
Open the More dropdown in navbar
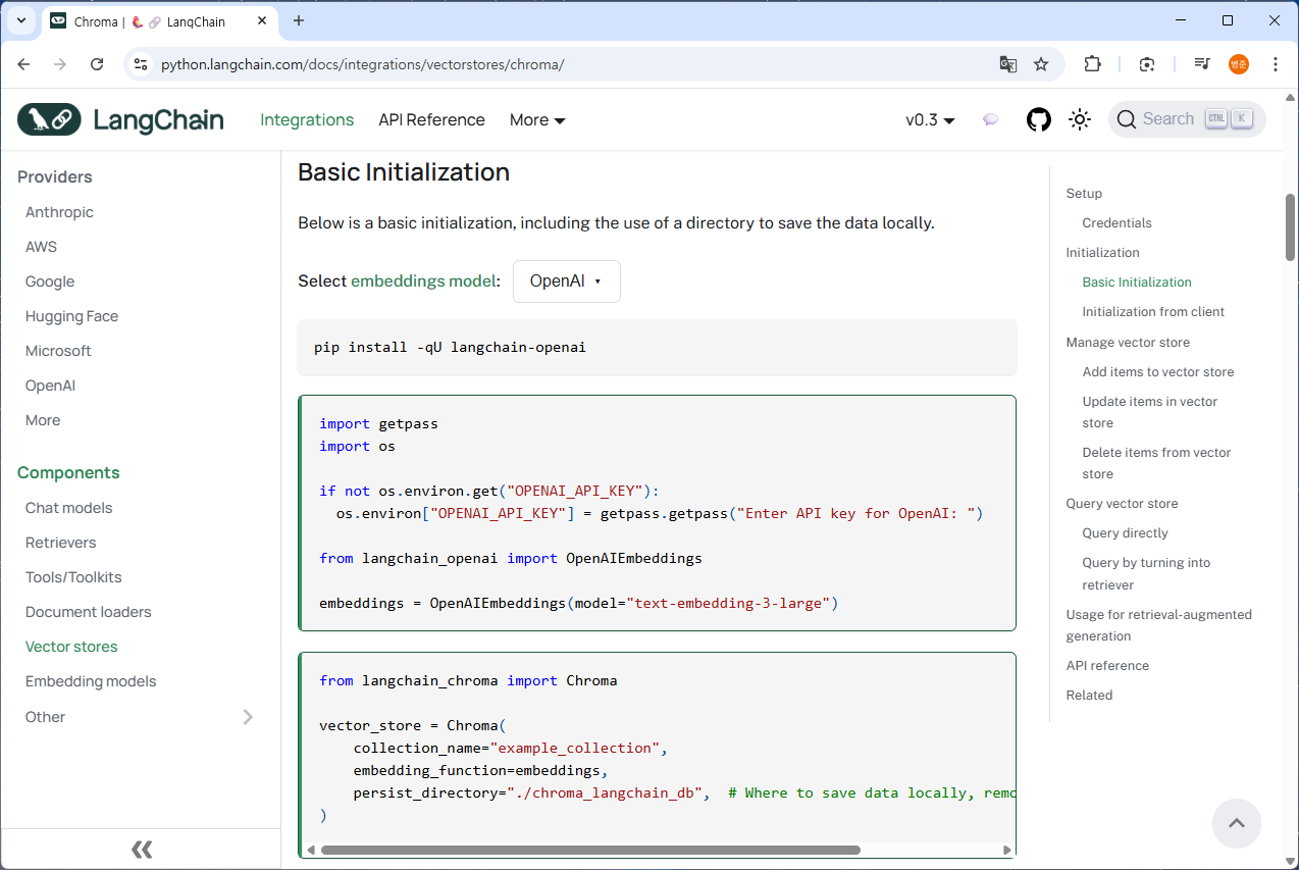537,120
